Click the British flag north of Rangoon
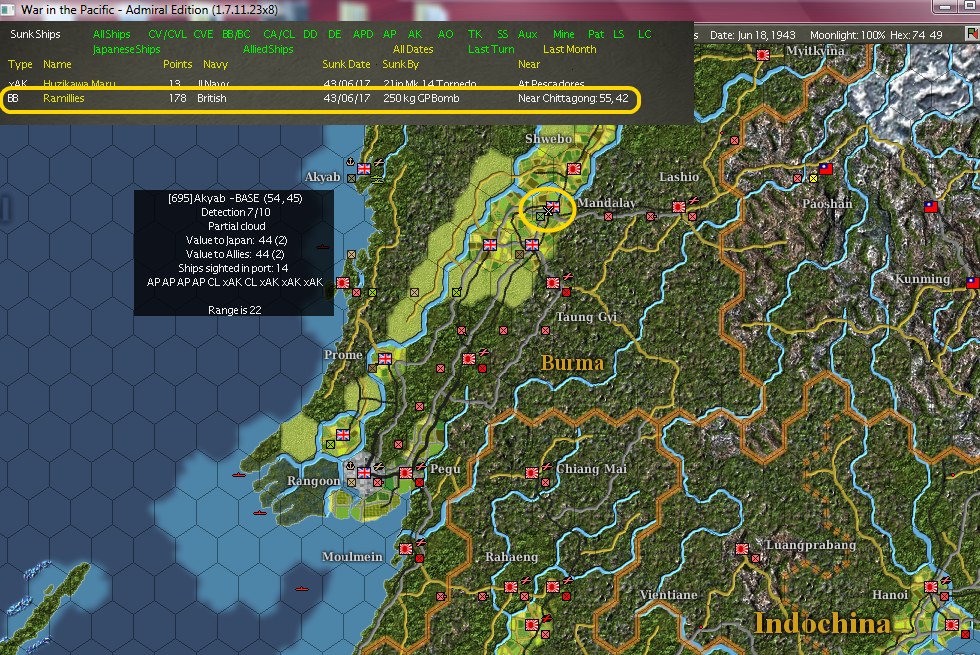 pyautogui.click(x=343, y=434)
